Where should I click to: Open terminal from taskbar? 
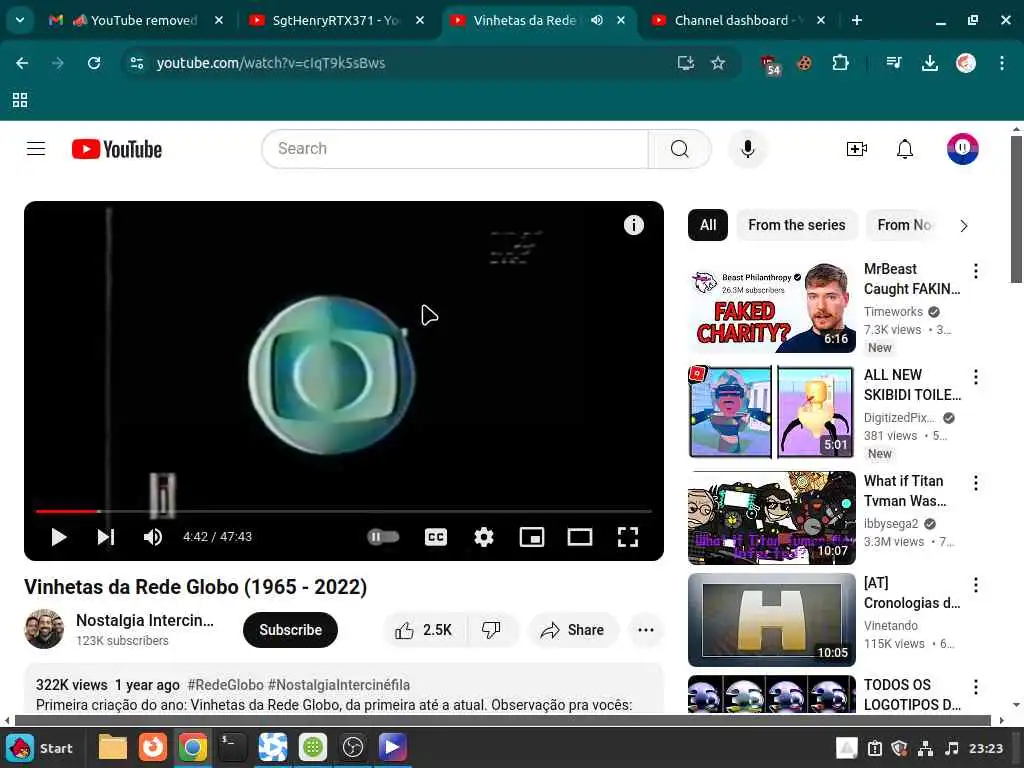[x=232, y=748]
